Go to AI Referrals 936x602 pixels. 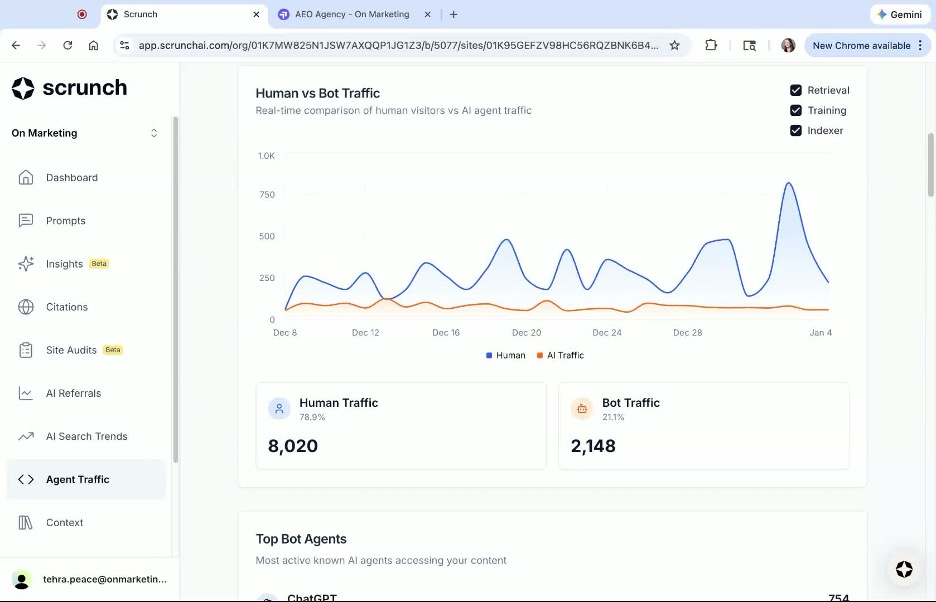[71, 392]
